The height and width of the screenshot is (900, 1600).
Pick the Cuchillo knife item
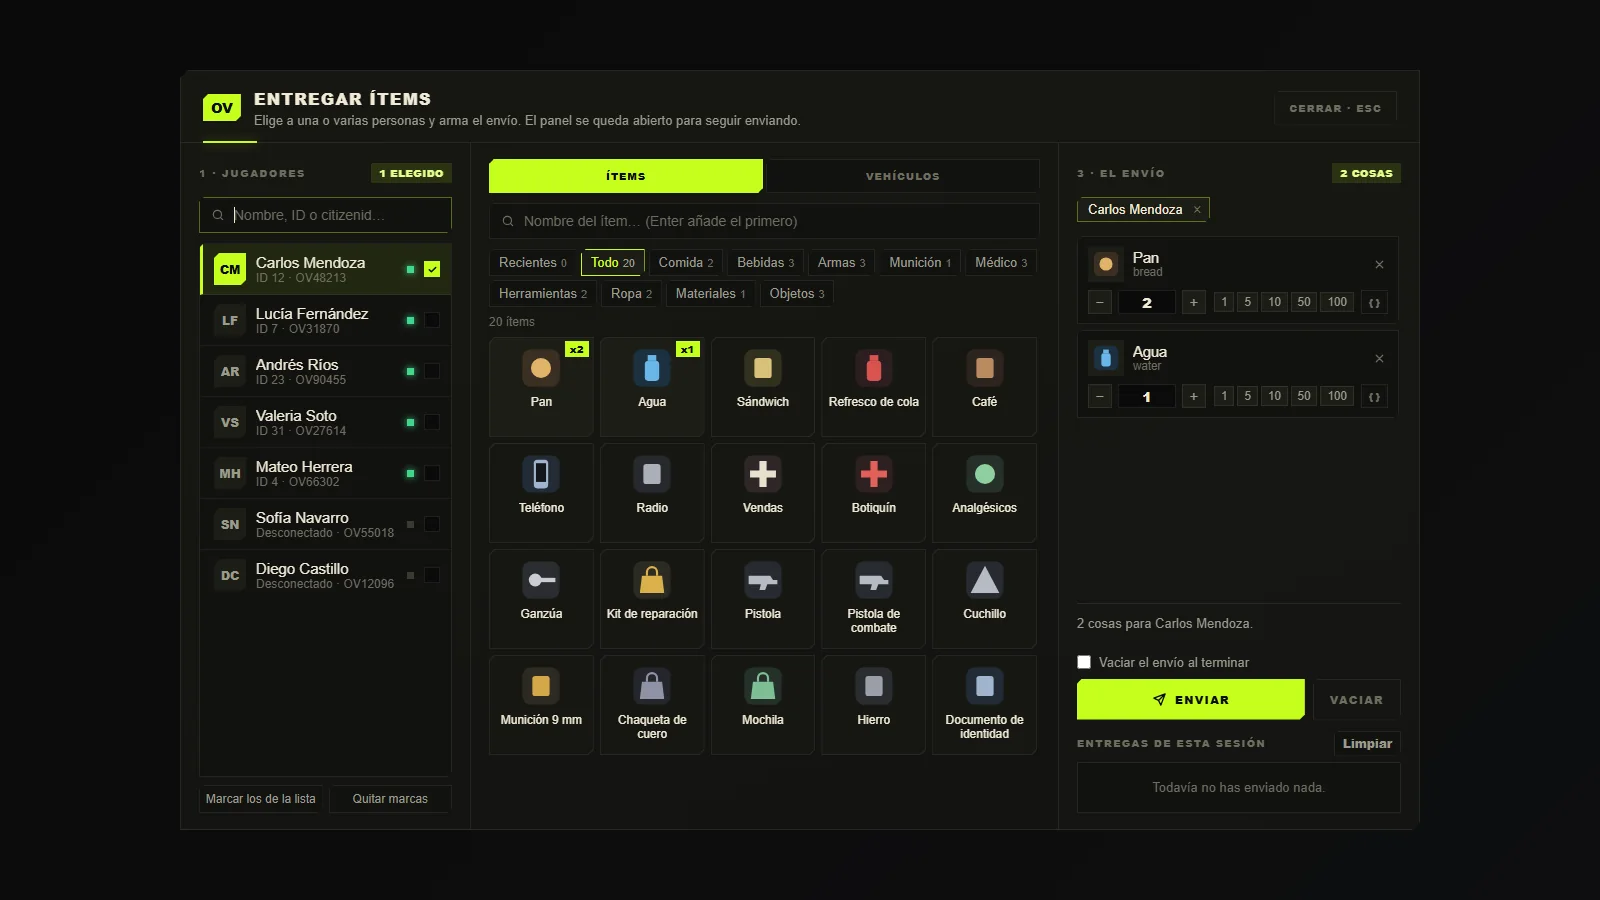click(x=985, y=598)
